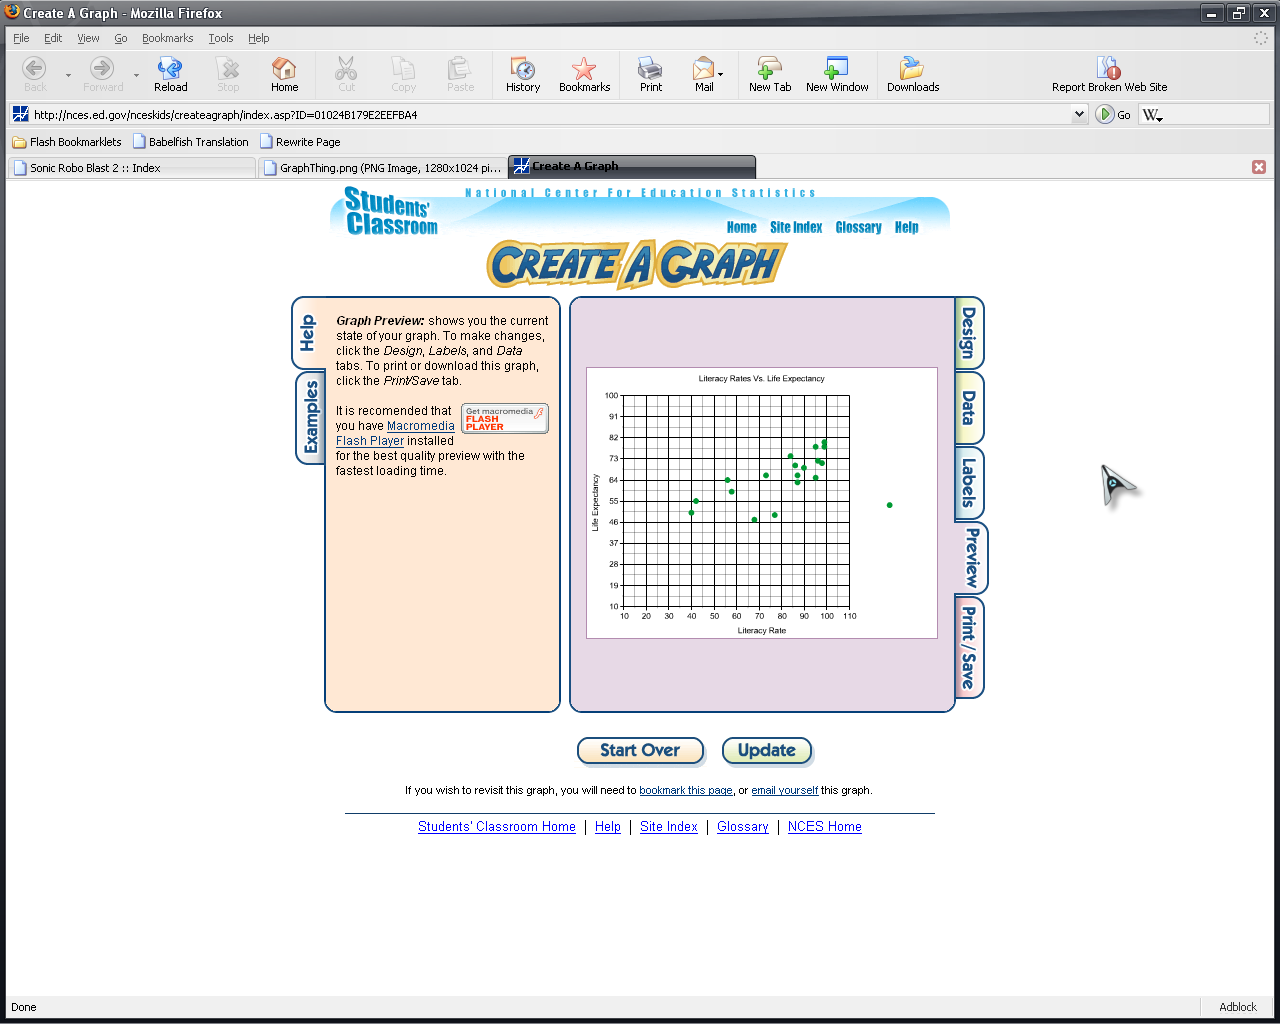Open the Downloads toolbar icon
The width and height of the screenshot is (1280, 1024).
(x=912, y=69)
